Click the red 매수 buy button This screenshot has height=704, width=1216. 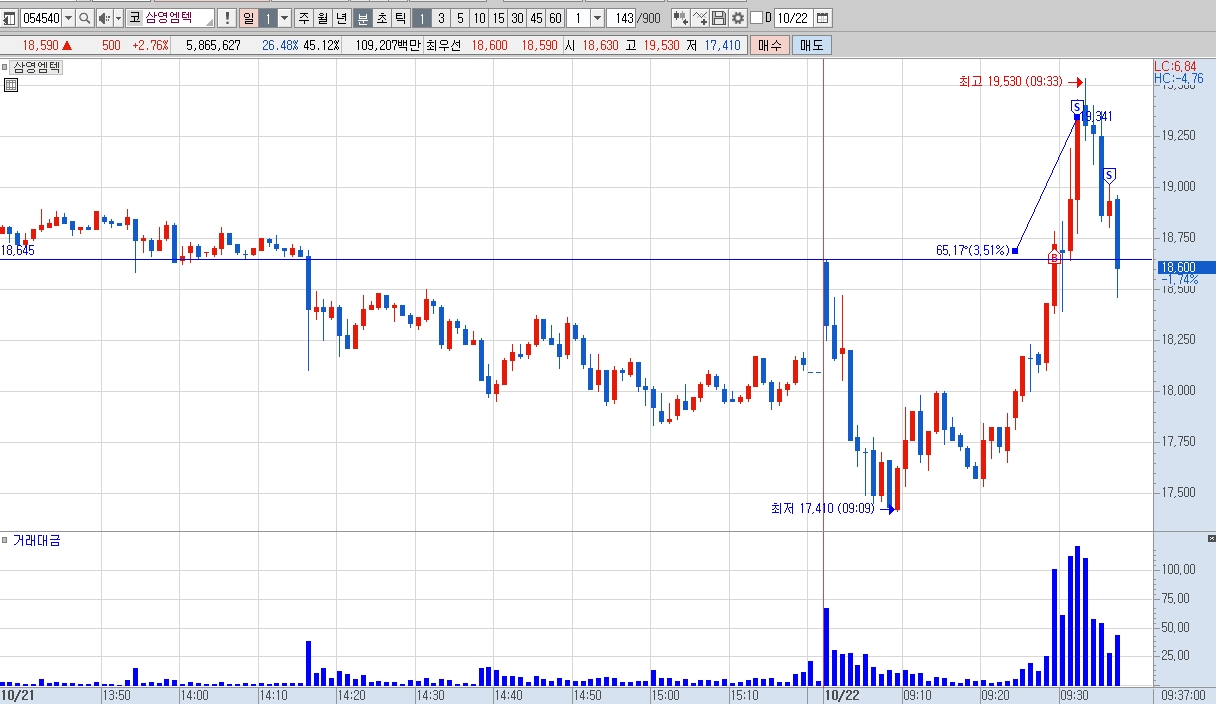[x=770, y=45]
